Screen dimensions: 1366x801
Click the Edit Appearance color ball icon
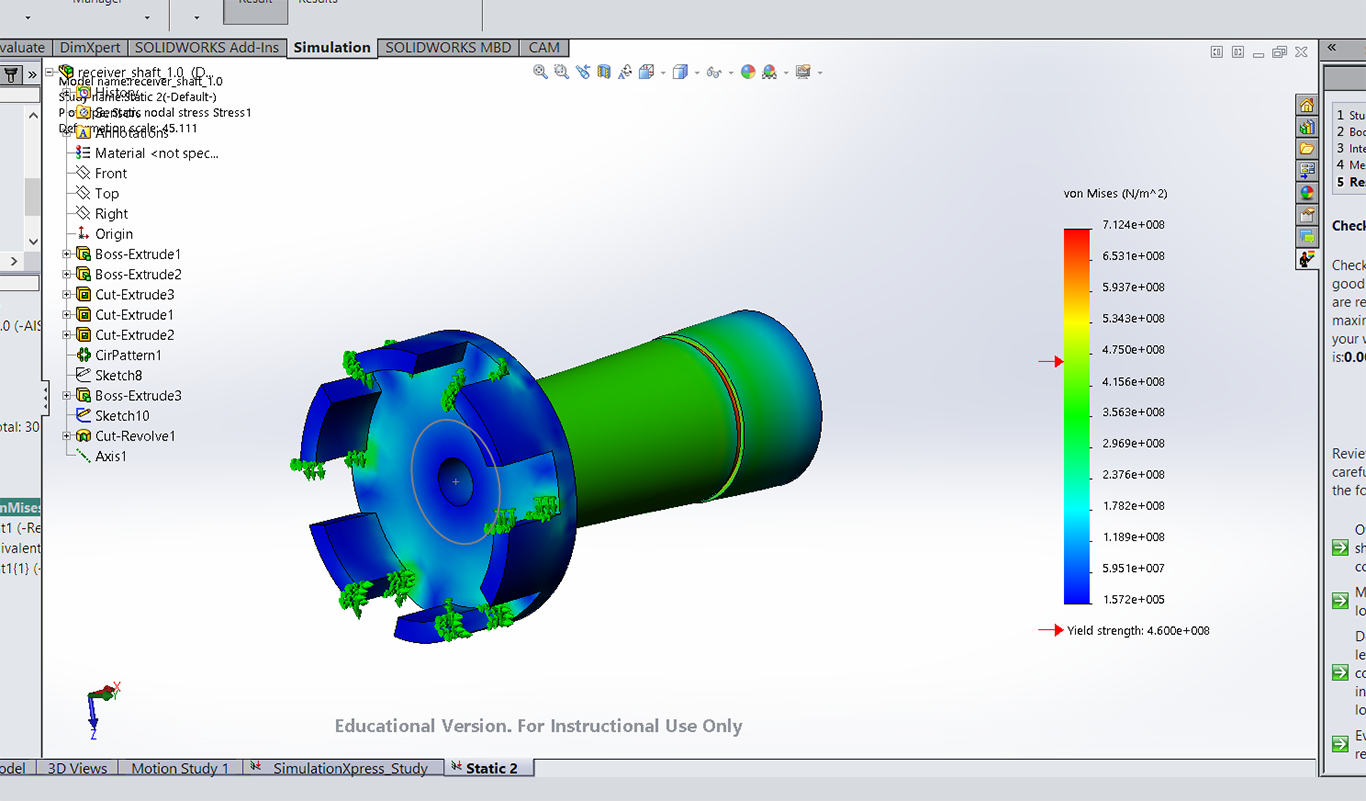click(748, 72)
